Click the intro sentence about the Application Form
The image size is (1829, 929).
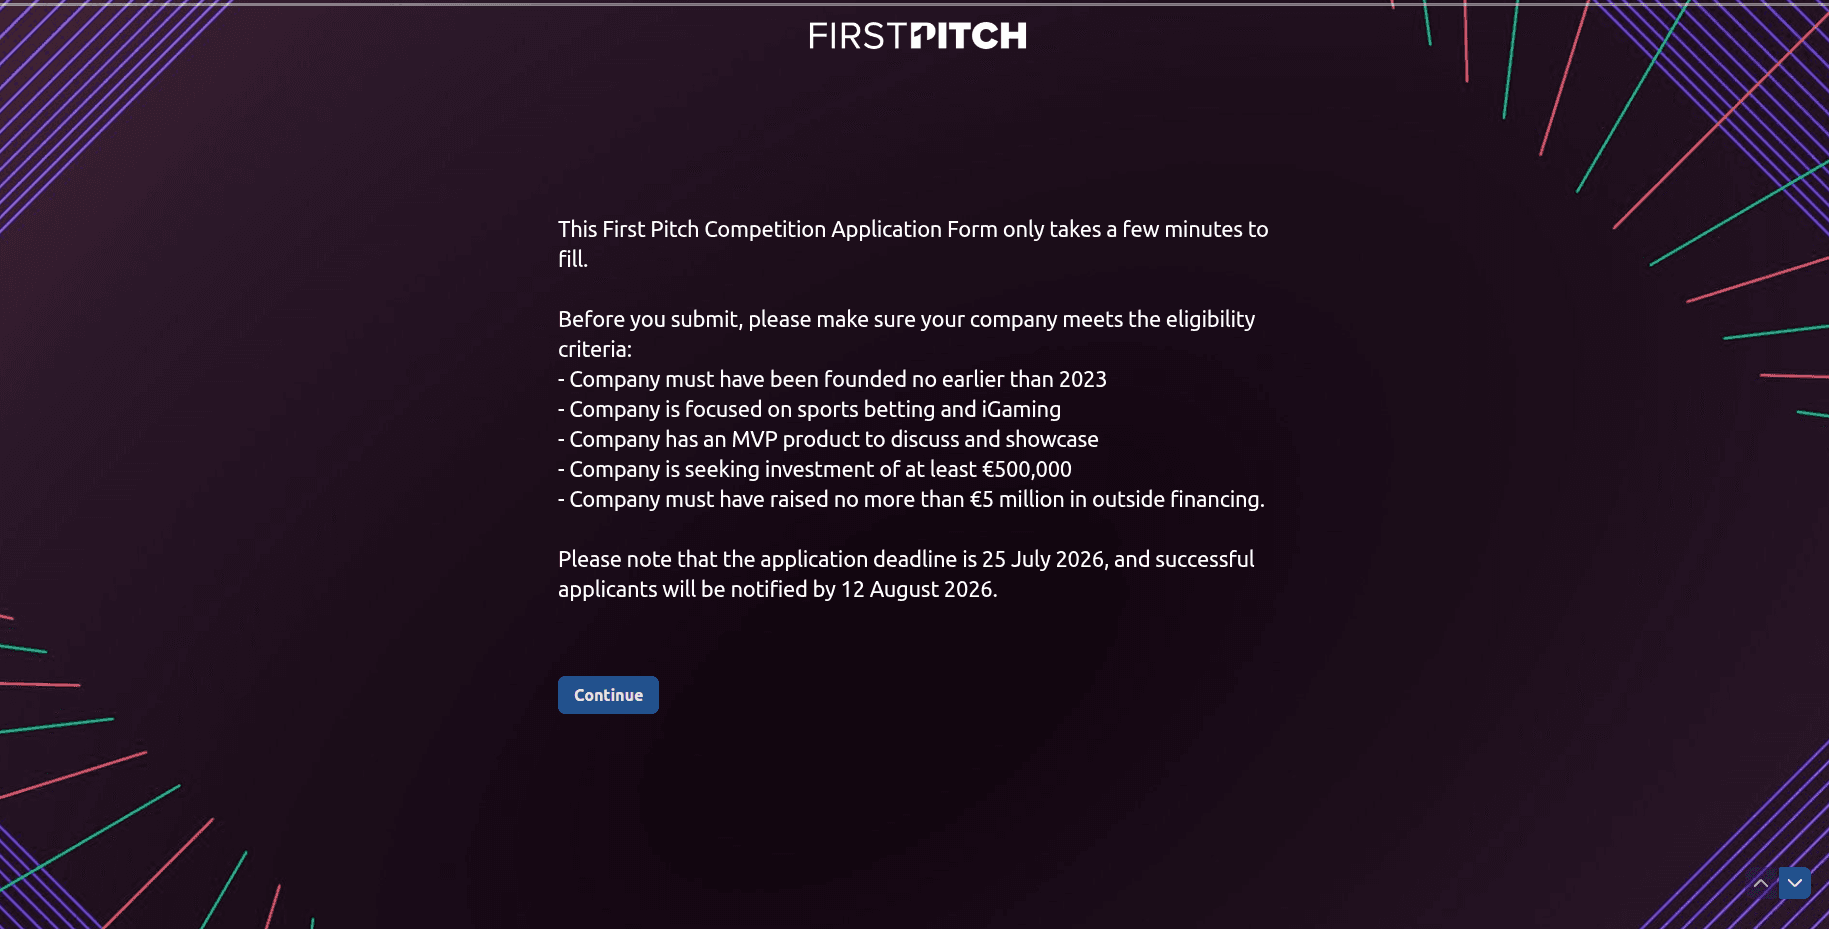click(x=913, y=244)
